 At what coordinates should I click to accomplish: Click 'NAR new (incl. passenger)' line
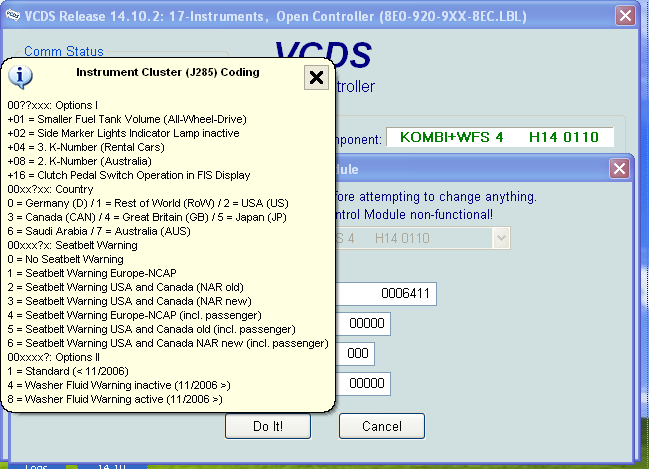pos(168,344)
